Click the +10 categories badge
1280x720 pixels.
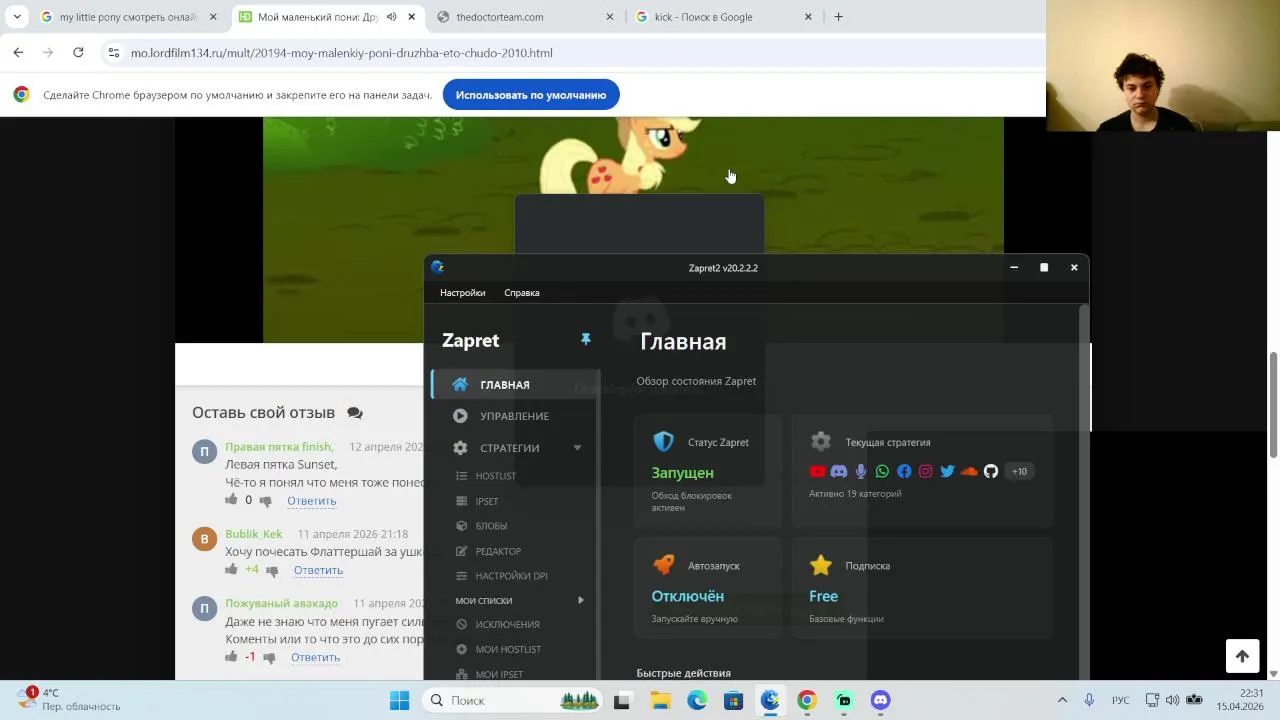click(x=1019, y=471)
